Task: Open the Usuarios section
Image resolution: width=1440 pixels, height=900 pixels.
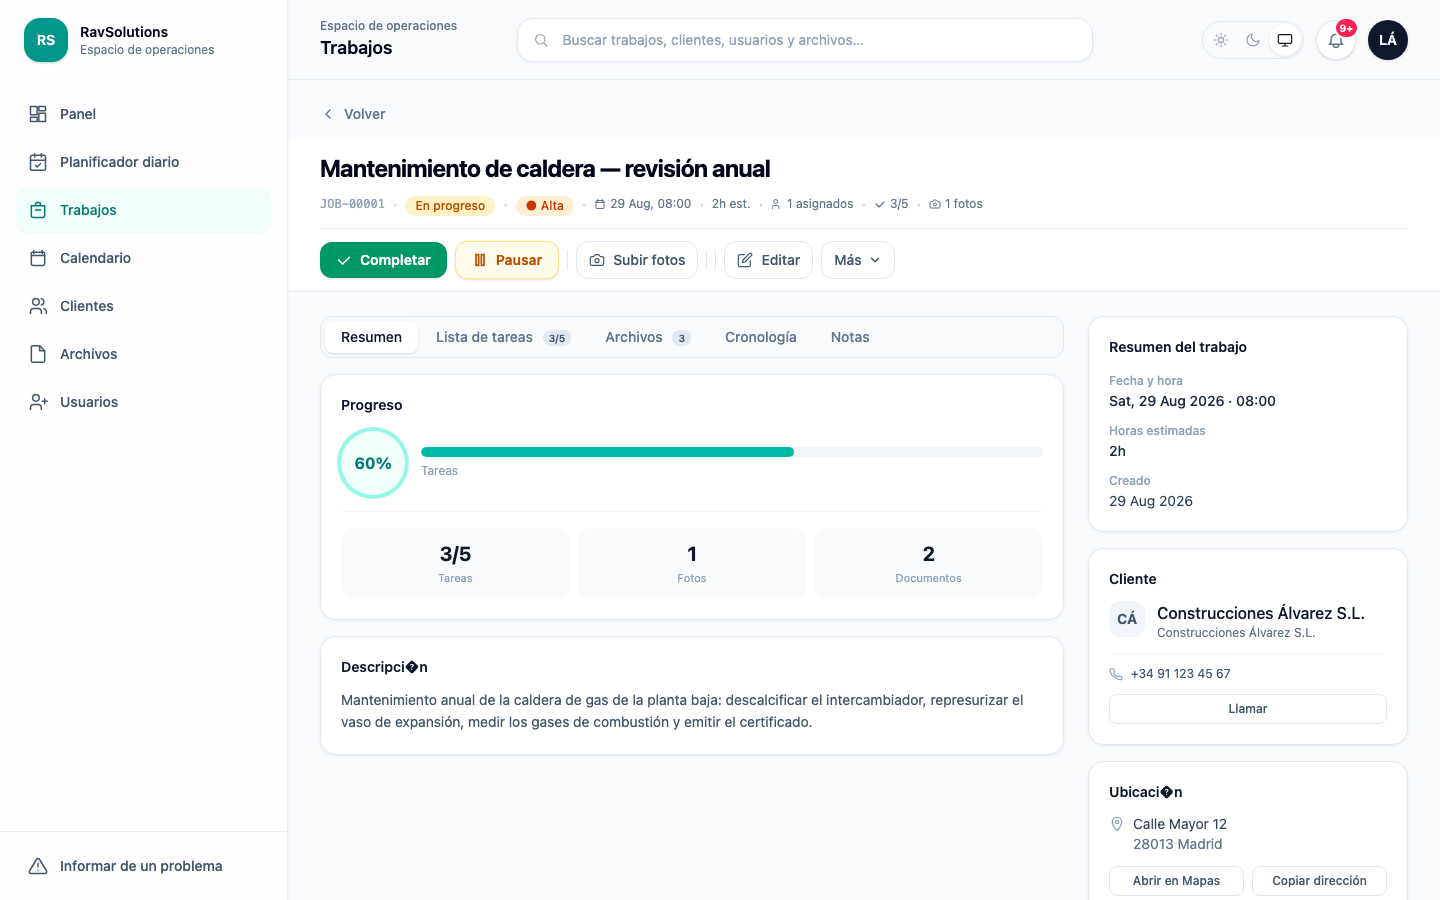Action: point(144,402)
